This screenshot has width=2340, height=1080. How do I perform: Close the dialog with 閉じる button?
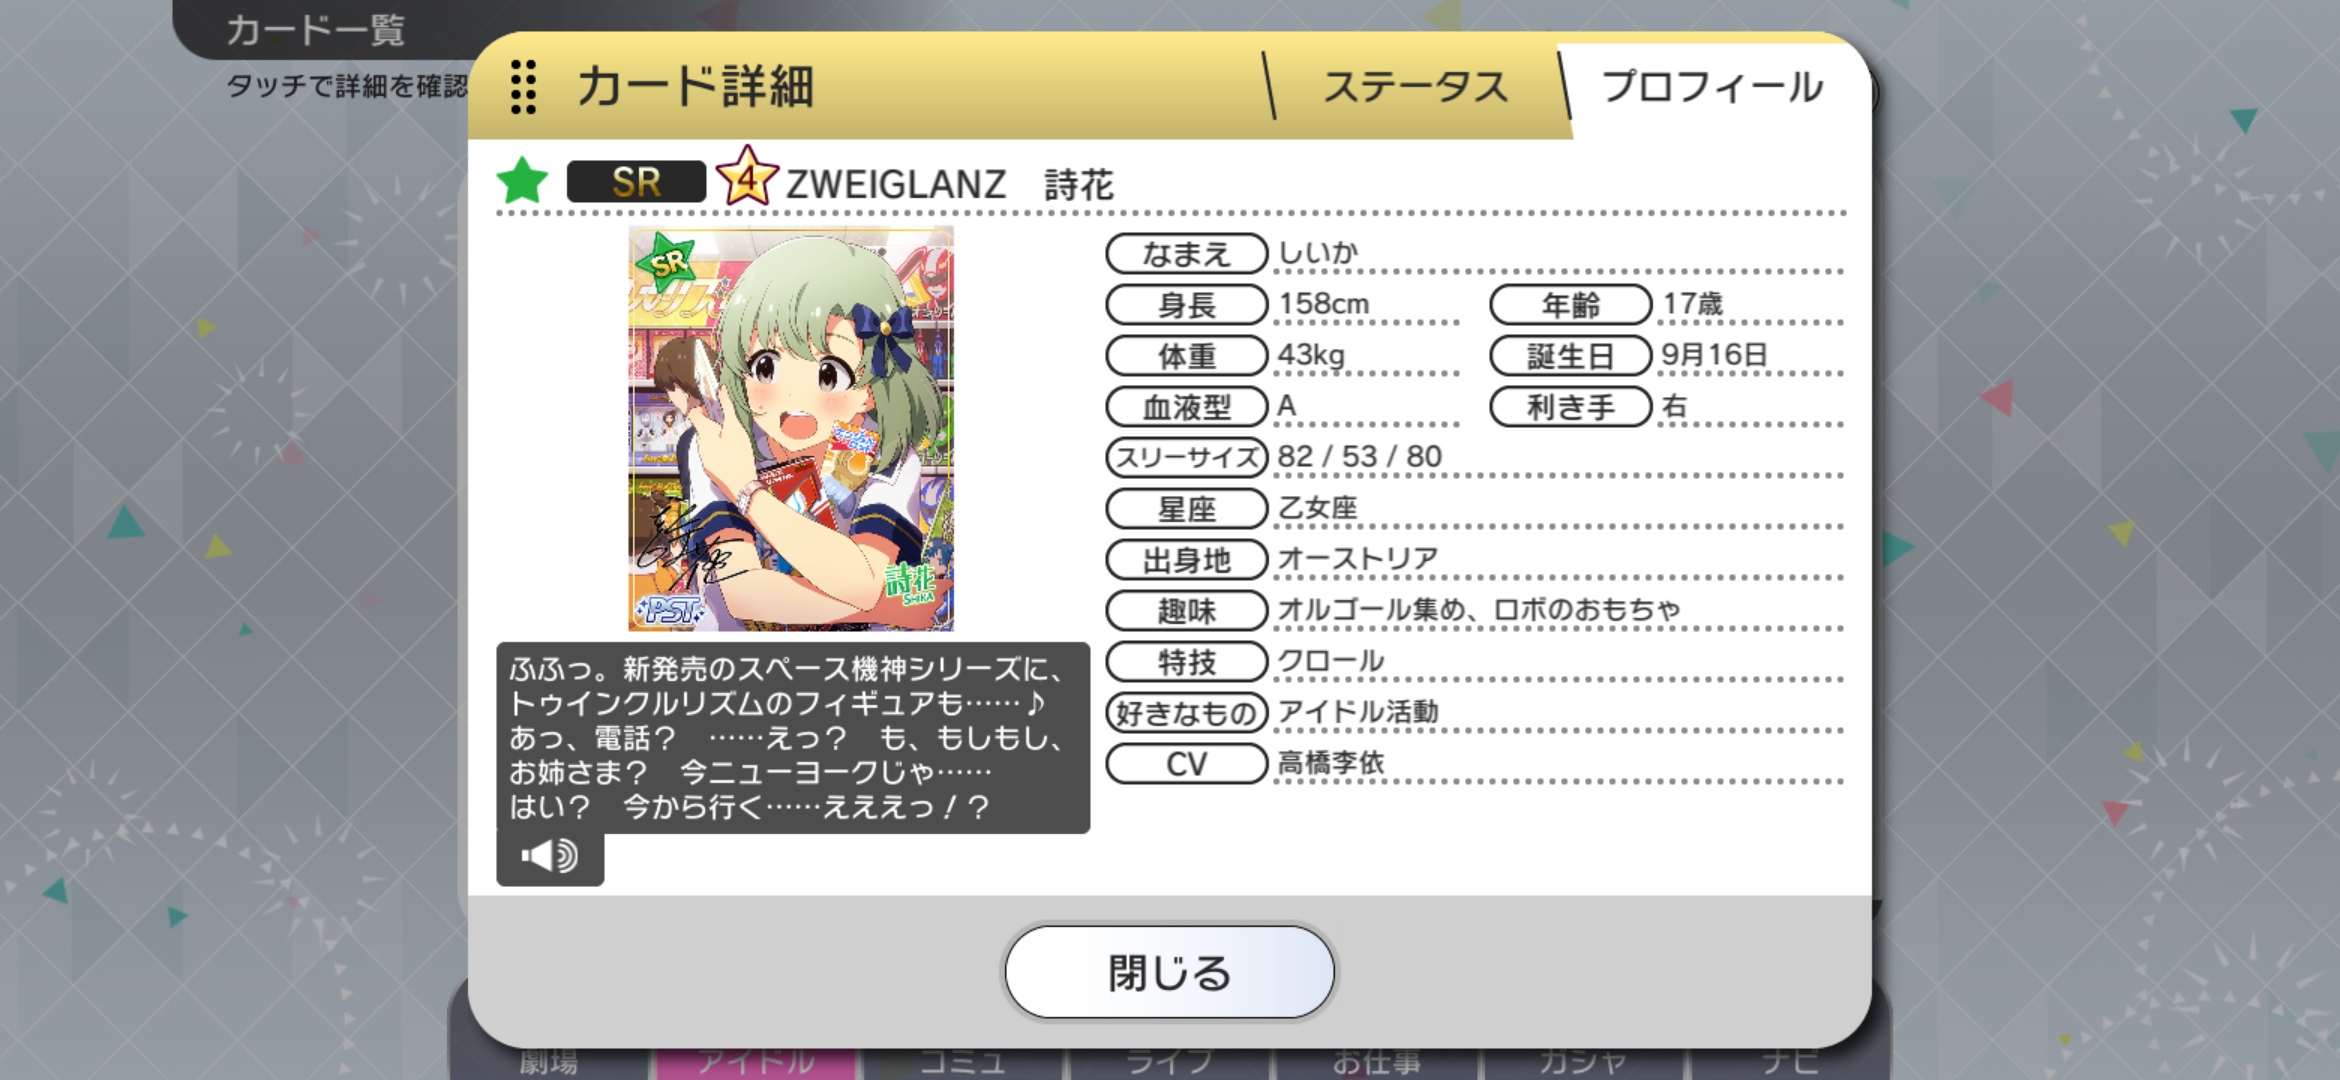click(x=1169, y=972)
